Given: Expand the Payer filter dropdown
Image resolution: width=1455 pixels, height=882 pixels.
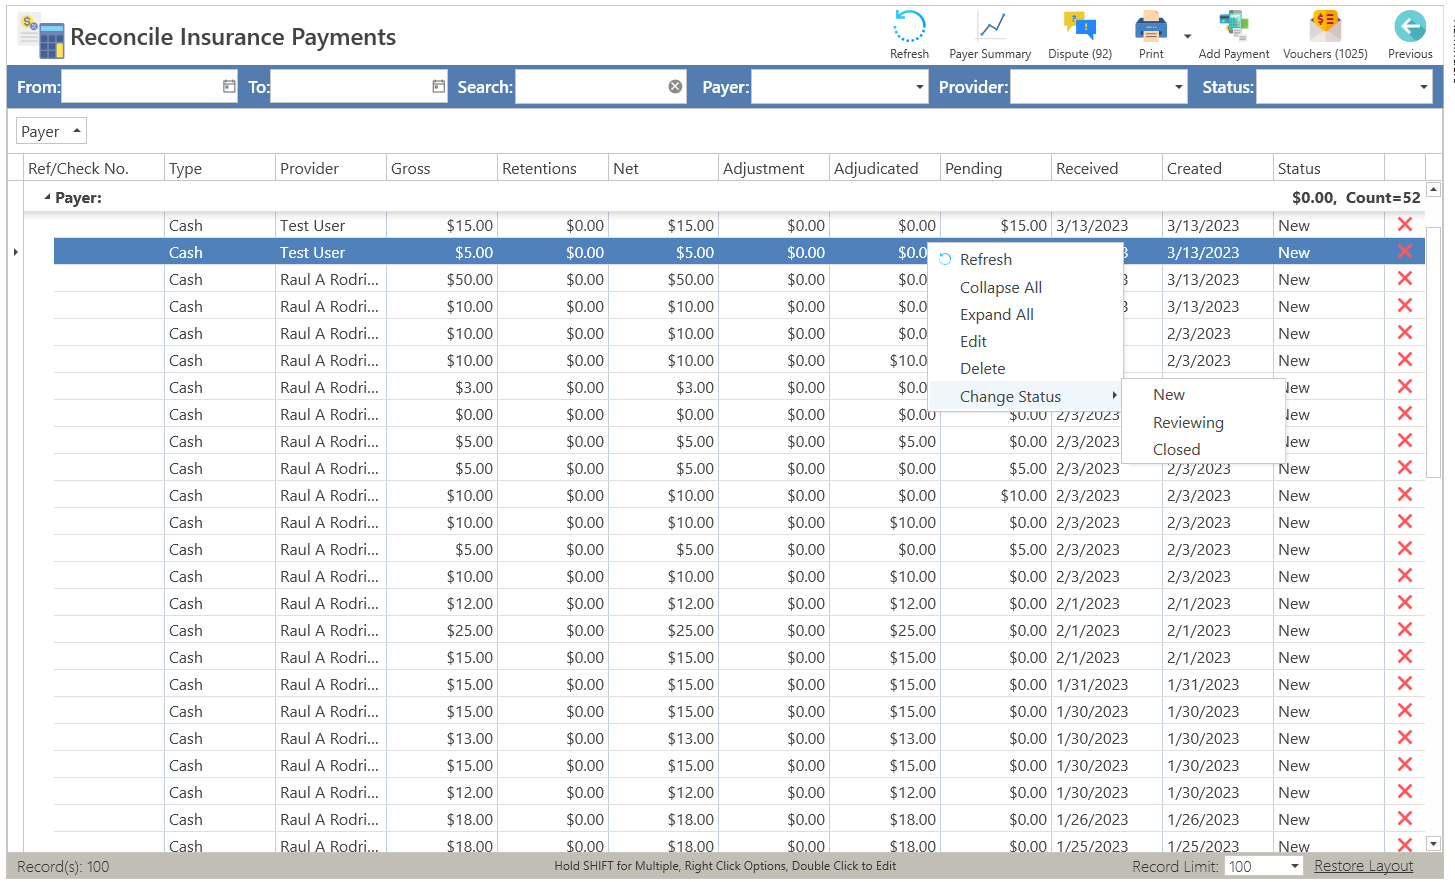Looking at the screenshot, I should [x=919, y=87].
